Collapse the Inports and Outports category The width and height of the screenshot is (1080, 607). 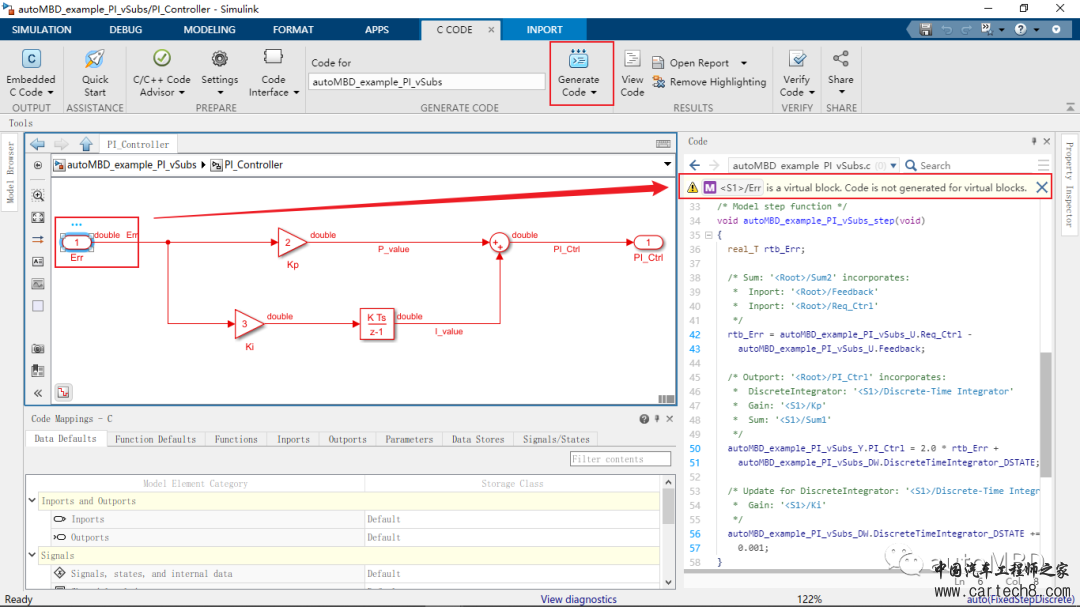(x=32, y=501)
